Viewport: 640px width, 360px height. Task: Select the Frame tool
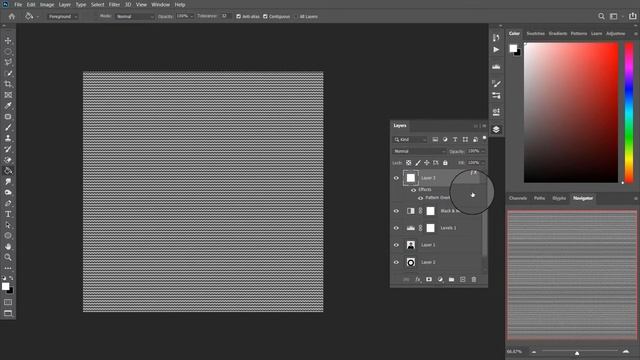[8, 95]
